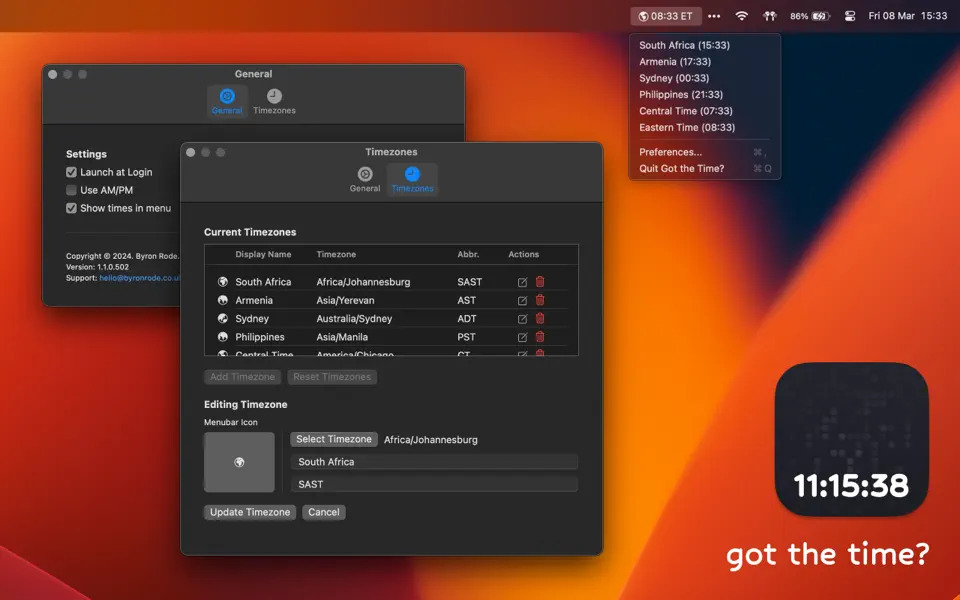Click the Asia/Yerevan table cell
960x600 pixels.
pos(345,301)
